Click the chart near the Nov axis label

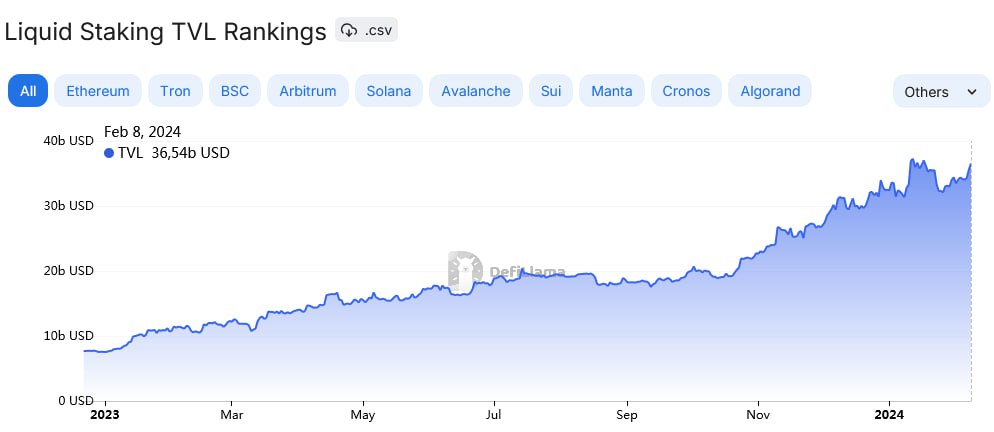click(758, 414)
